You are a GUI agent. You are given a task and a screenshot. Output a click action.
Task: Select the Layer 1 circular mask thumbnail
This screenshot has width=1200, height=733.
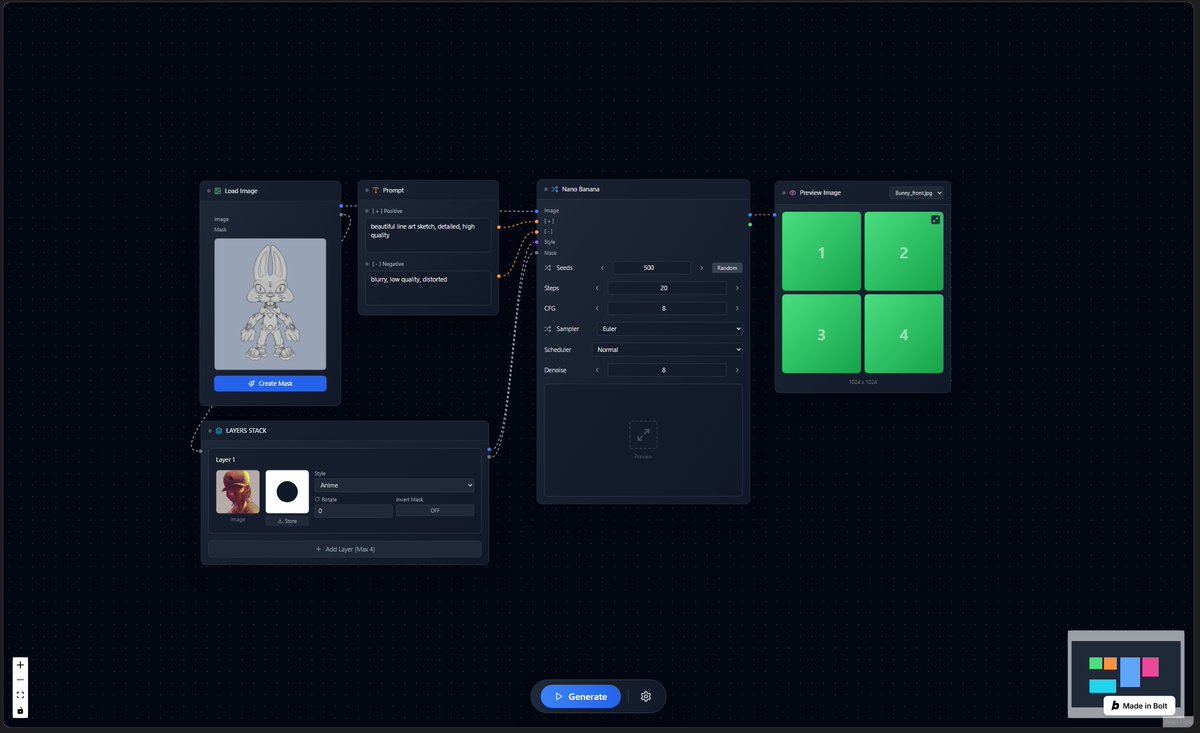(287, 492)
